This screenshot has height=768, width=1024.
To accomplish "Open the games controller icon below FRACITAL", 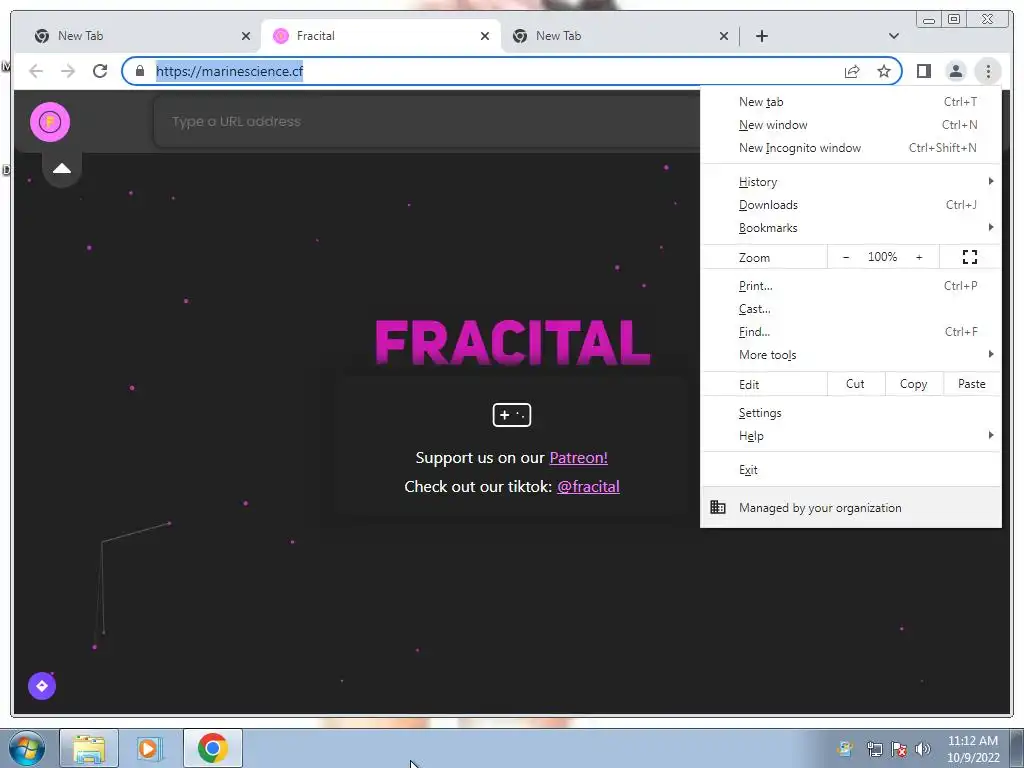I will (512, 415).
